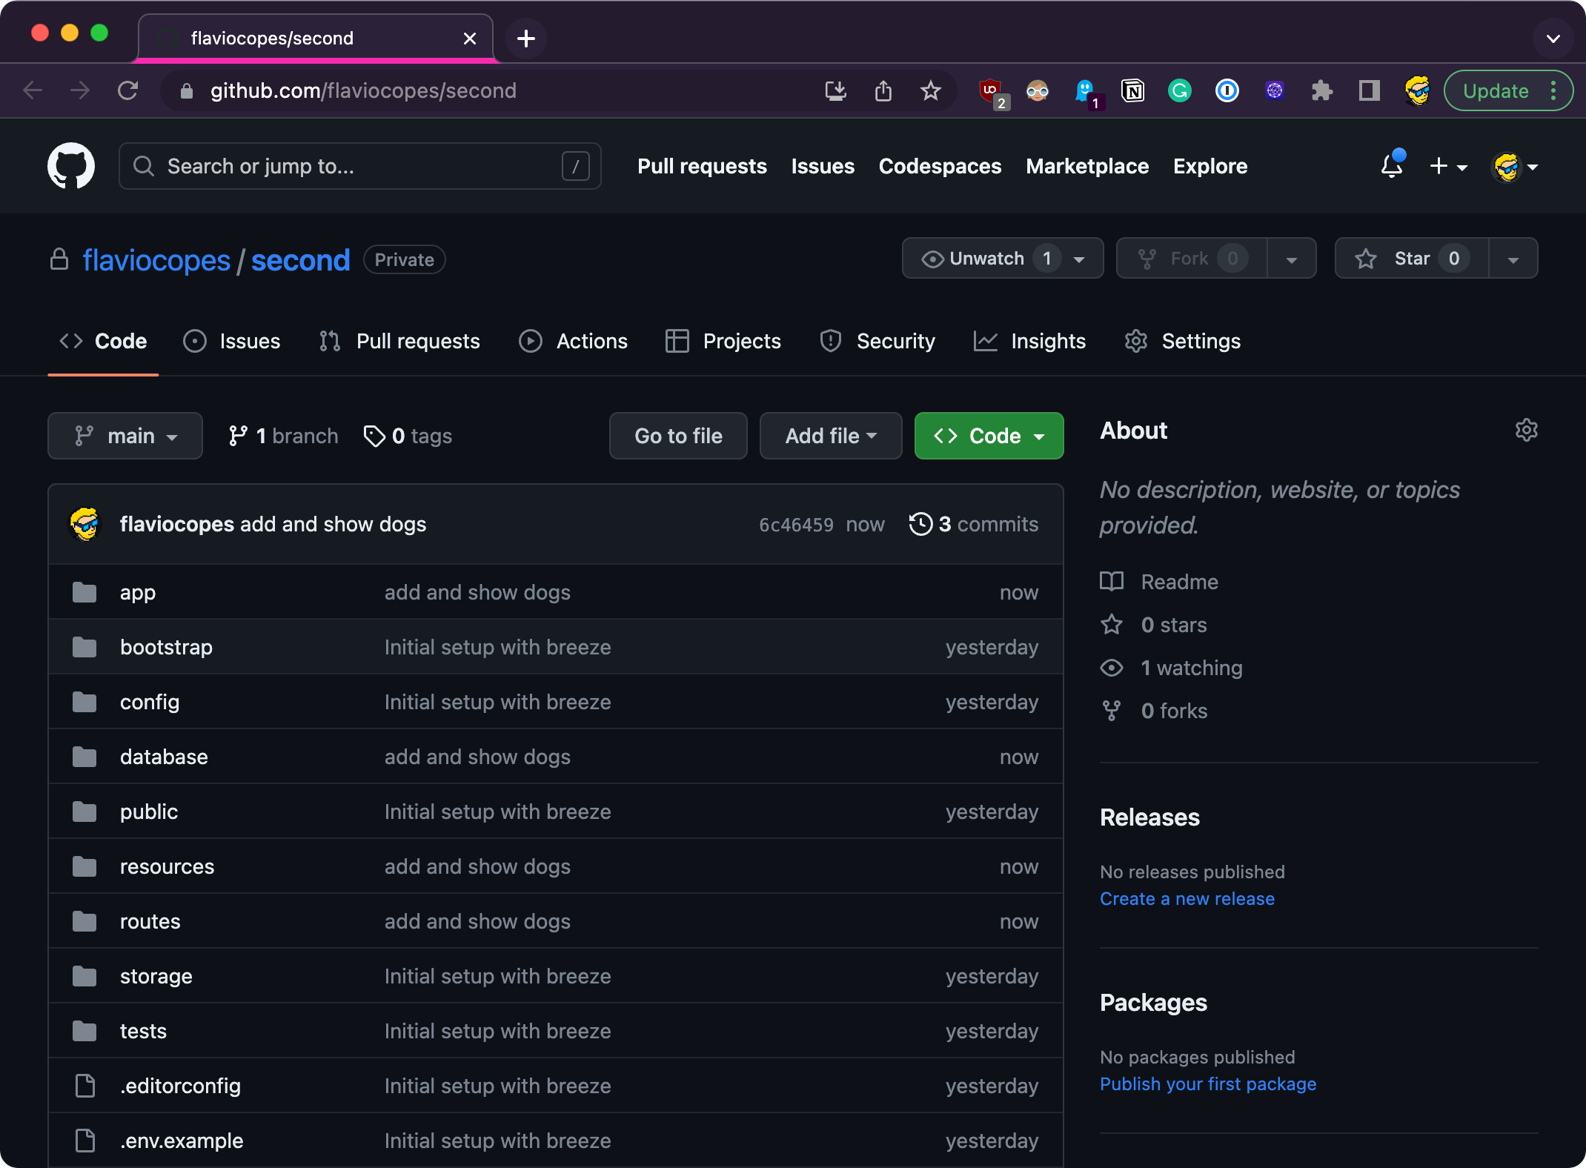
Task: Open the repository Settings tab
Action: coord(1183,341)
